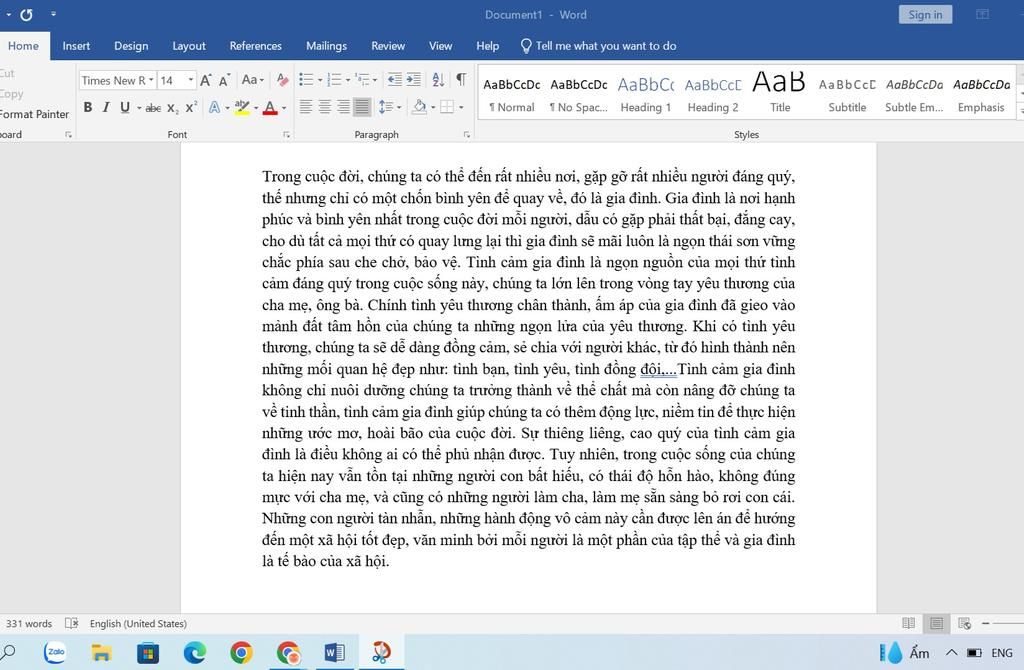Apply strikethrough formatting

pos(153,108)
